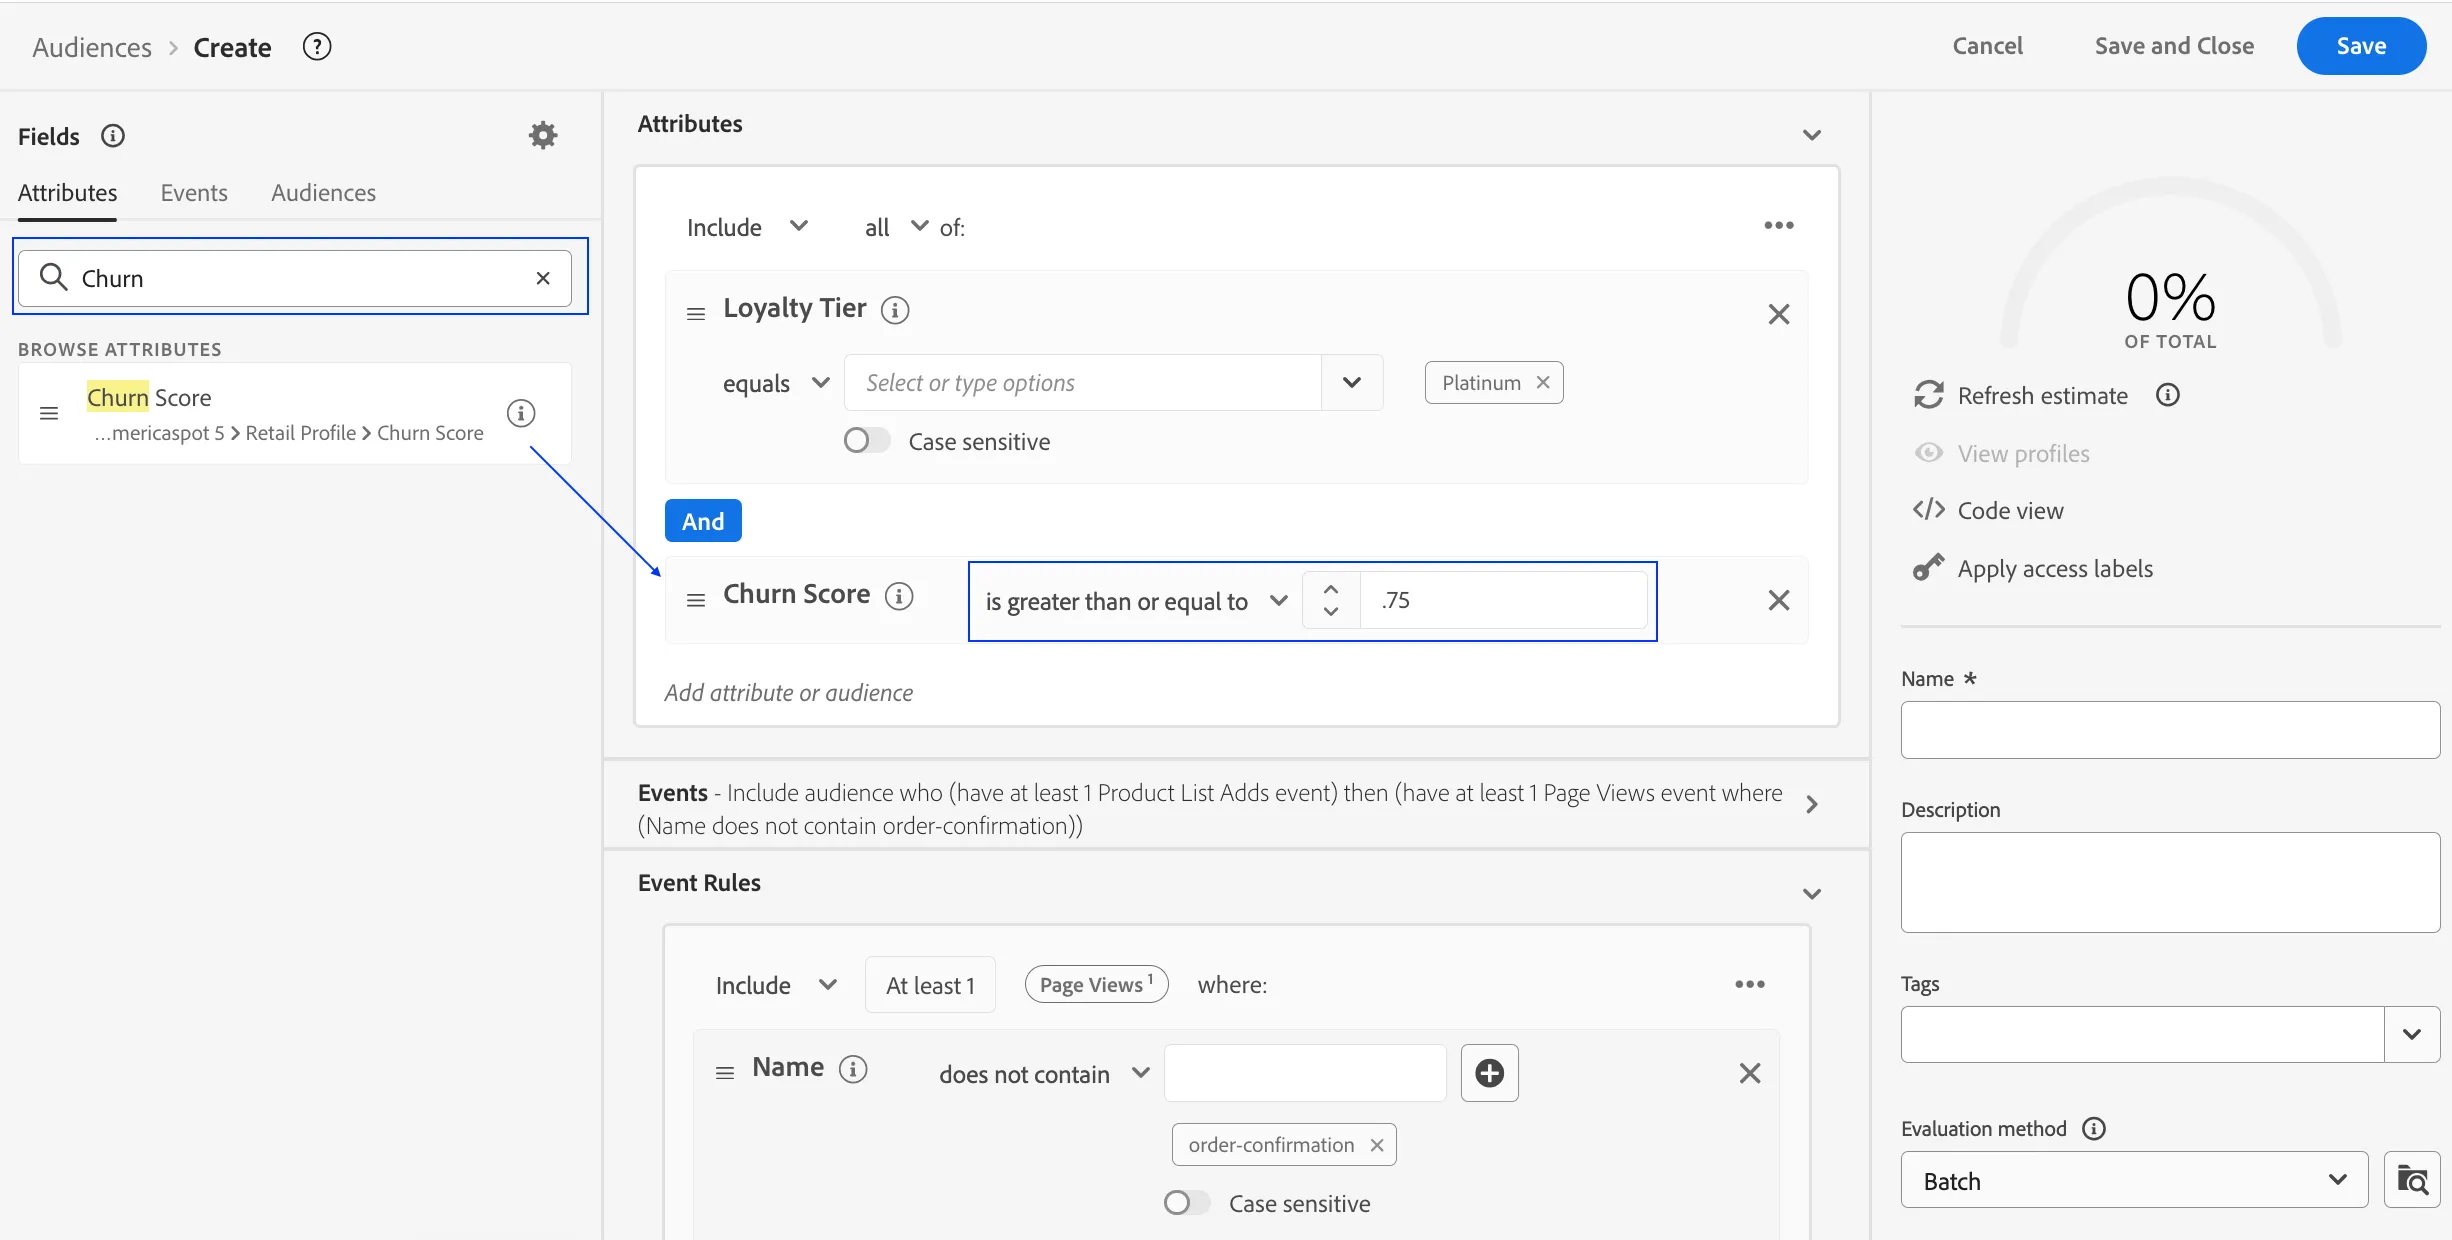The height and width of the screenshot is (1240, 2452).
Task: Switch to the Events tab
Action: (194, 193)
